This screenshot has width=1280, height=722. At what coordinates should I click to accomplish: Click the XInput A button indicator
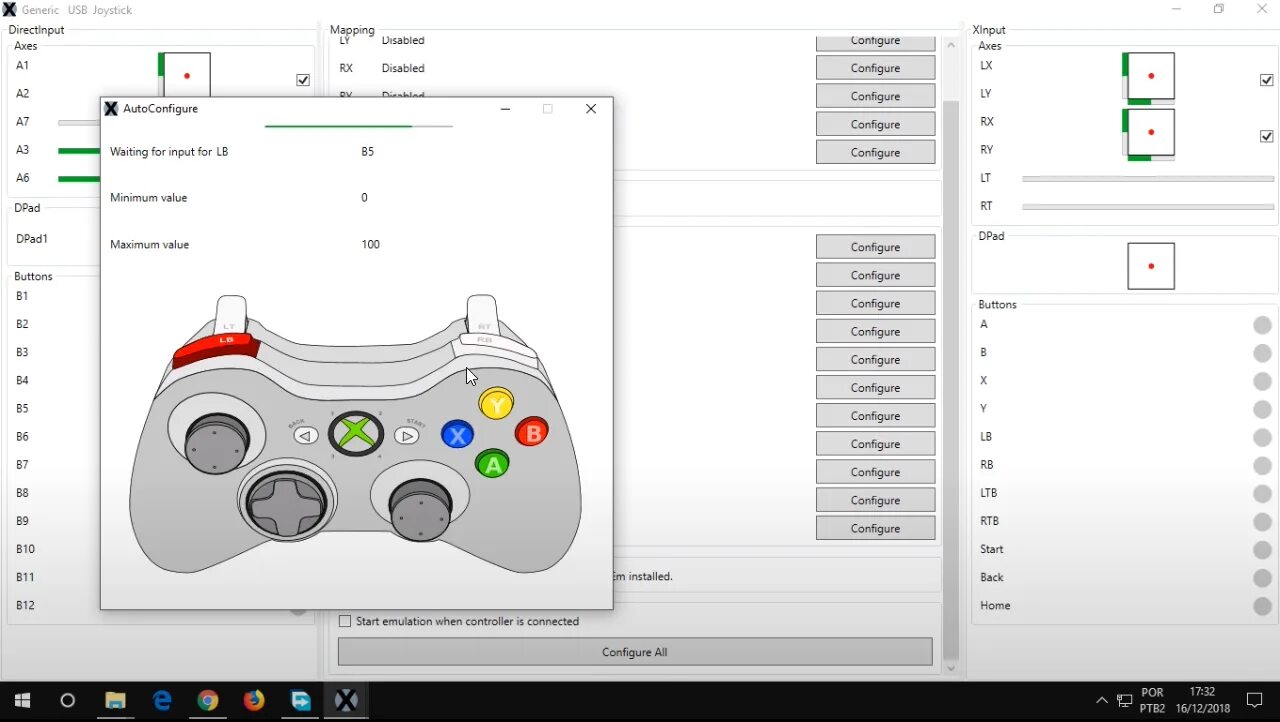pyautogui.click(x=1263, y=324)
